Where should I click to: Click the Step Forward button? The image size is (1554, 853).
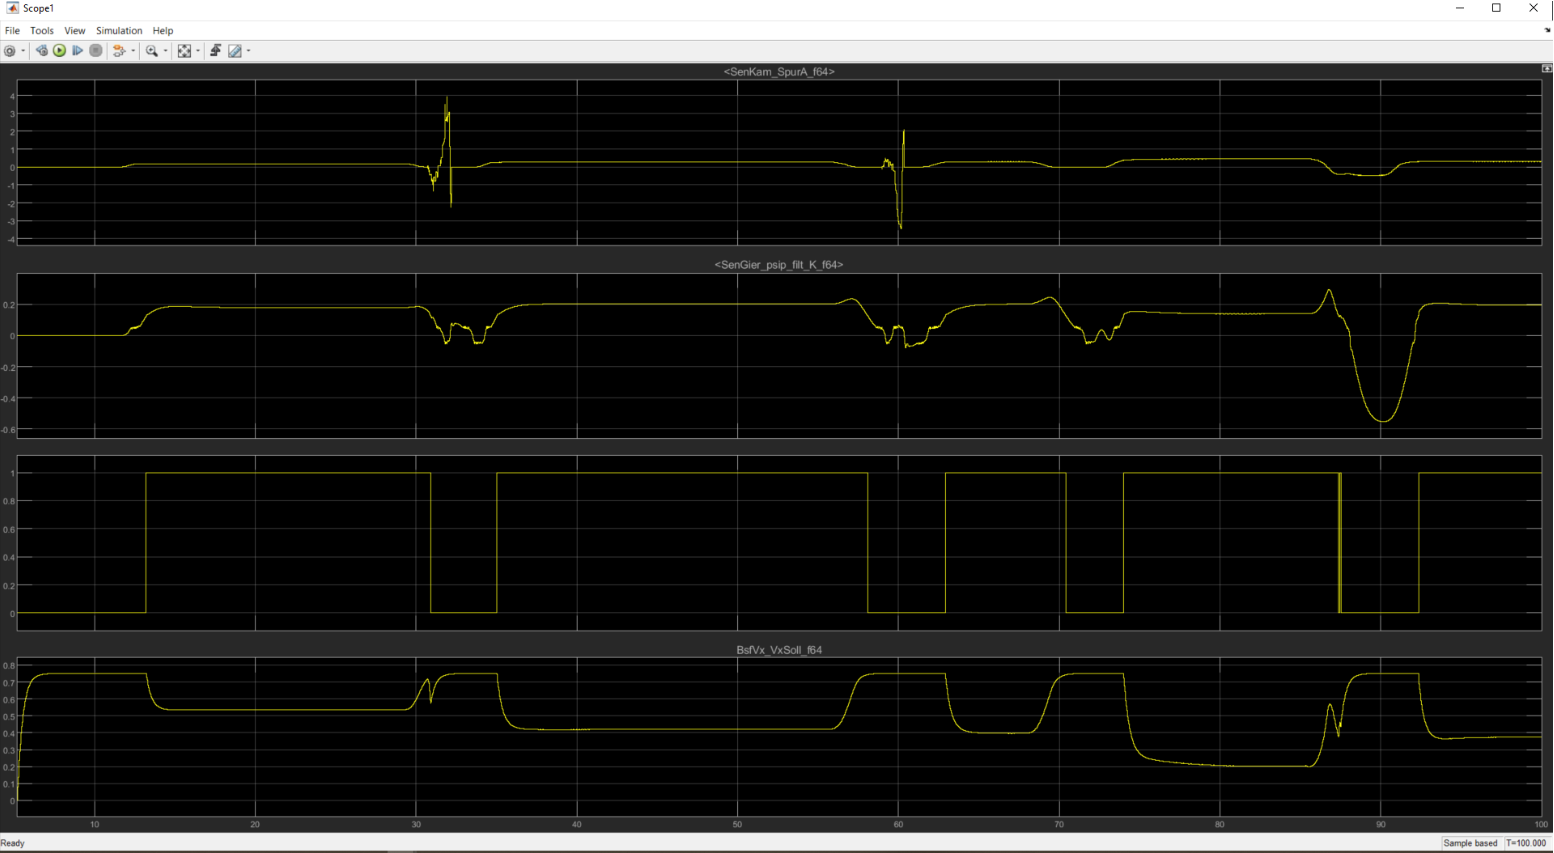[x=78, y=51]
